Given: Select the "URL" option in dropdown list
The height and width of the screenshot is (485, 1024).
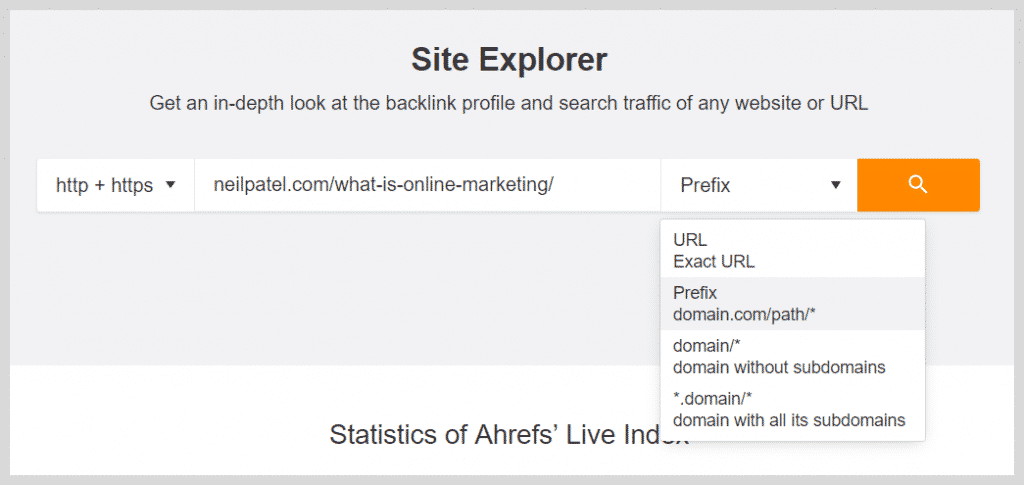Looking at the screenshot, I should point(690,240).
